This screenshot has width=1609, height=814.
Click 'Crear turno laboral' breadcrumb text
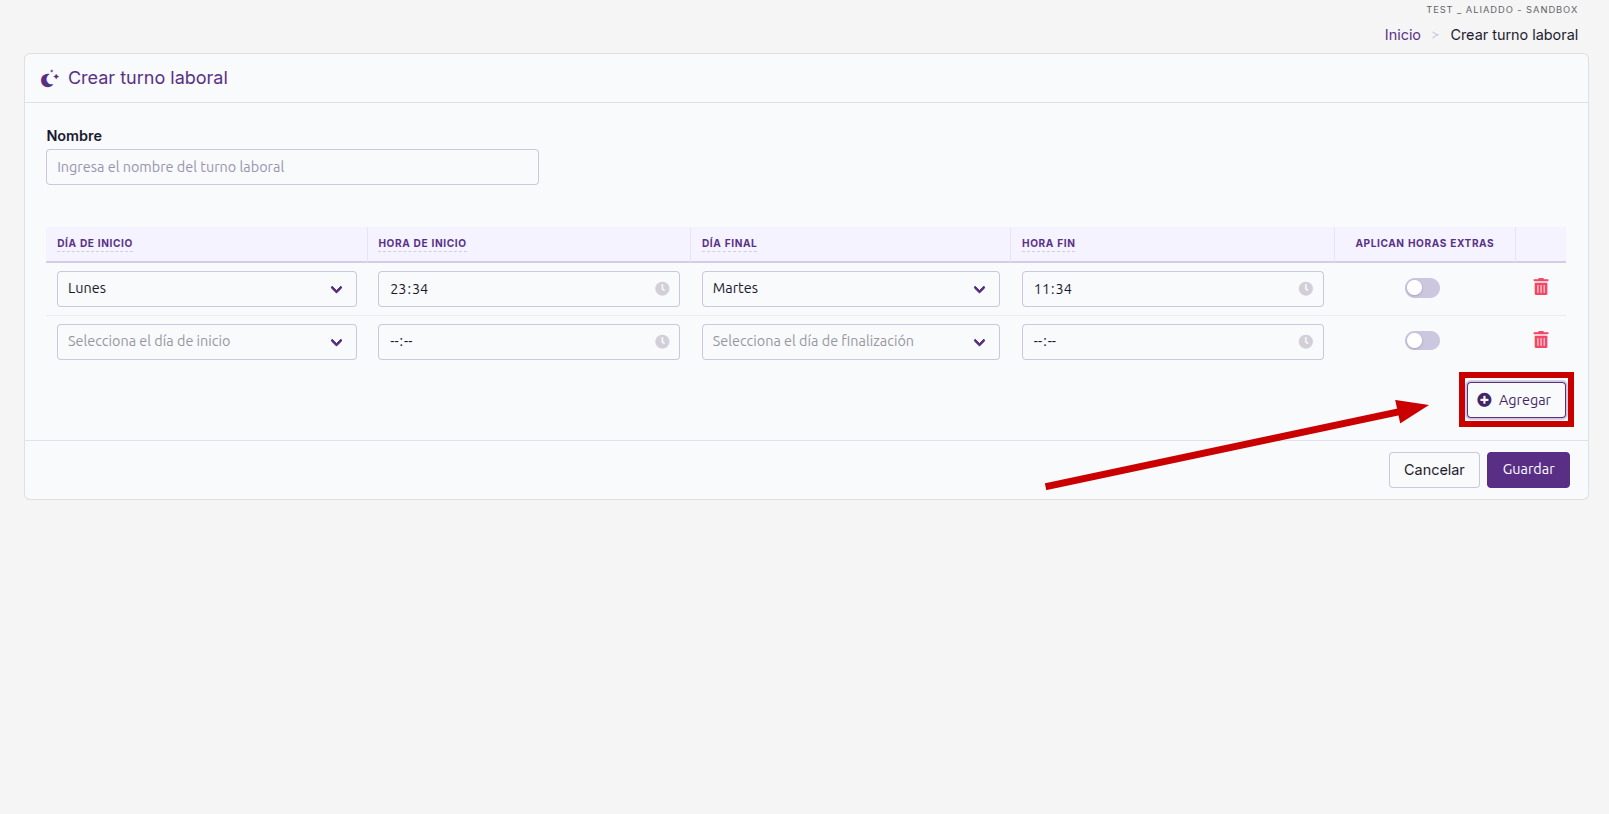coord(1514,35)
